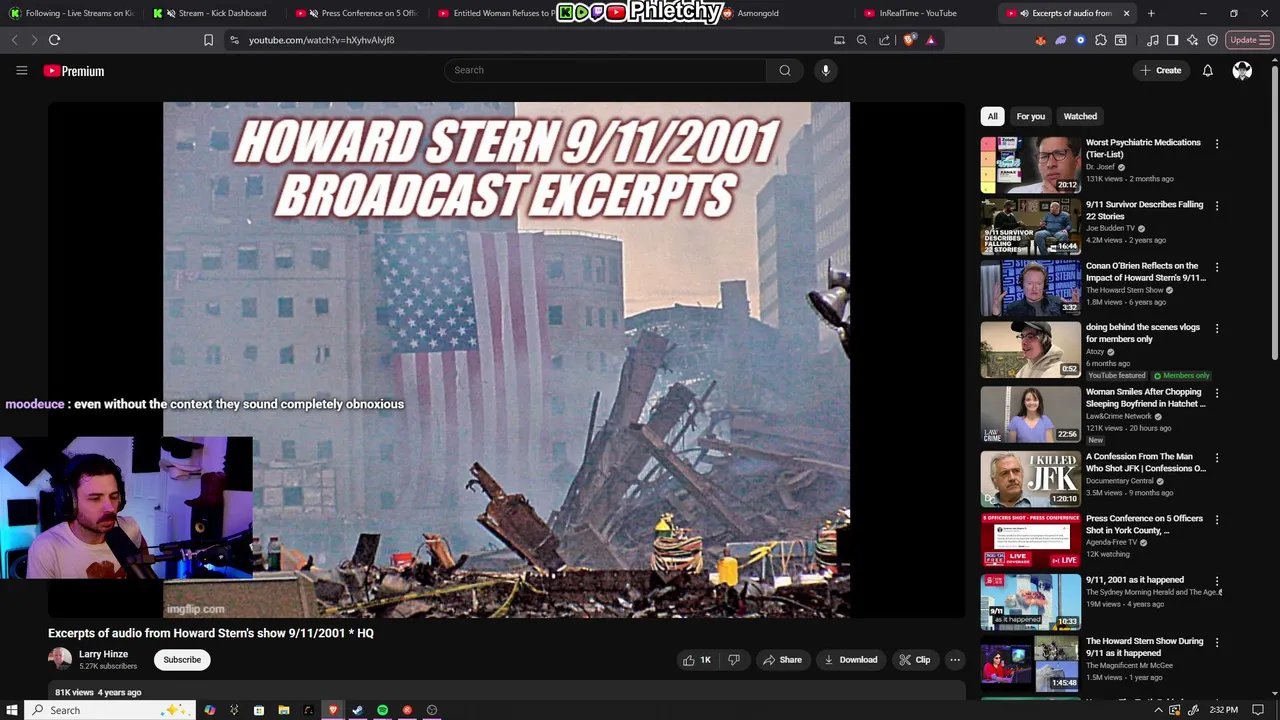
Task: Switch to InRealTime - YouTube tab
Action: (x=925, y=13)
